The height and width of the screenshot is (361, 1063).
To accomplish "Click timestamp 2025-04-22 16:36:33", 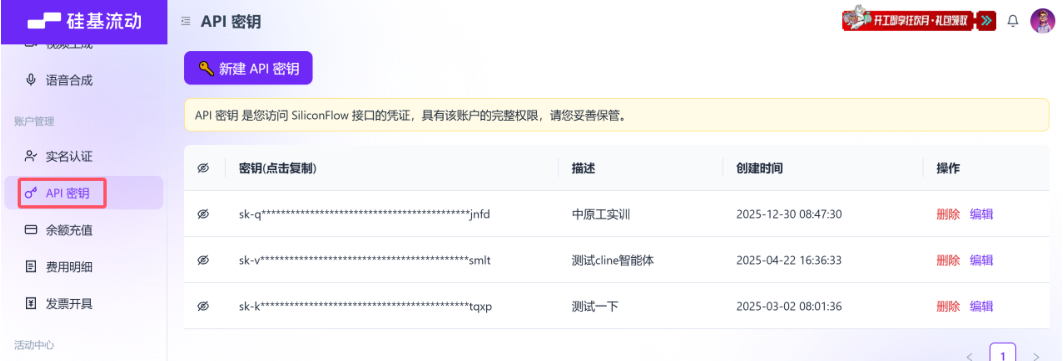I will click(x=788, y=261).
